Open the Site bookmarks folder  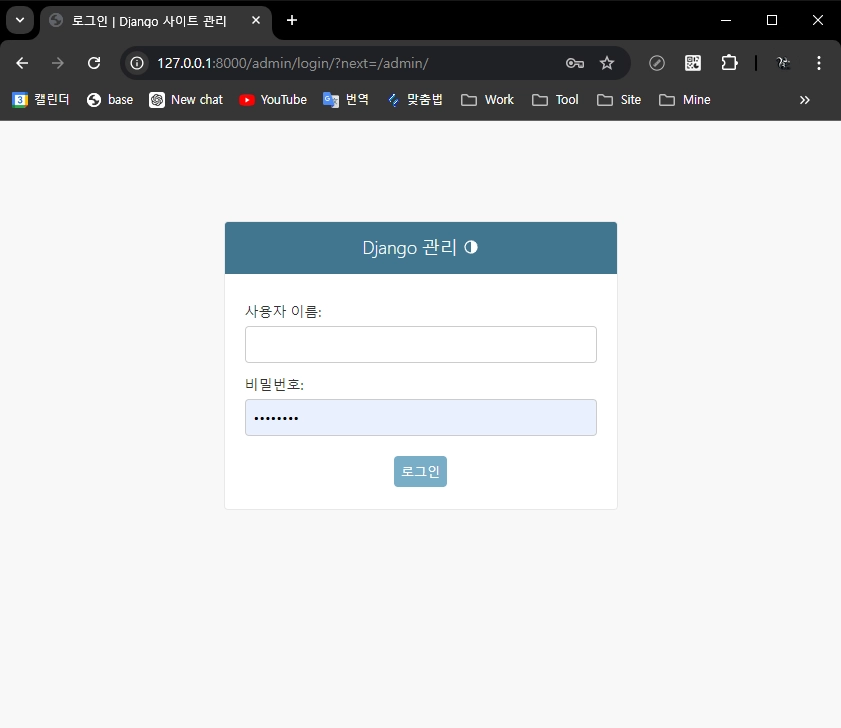[x=619, y=100]
